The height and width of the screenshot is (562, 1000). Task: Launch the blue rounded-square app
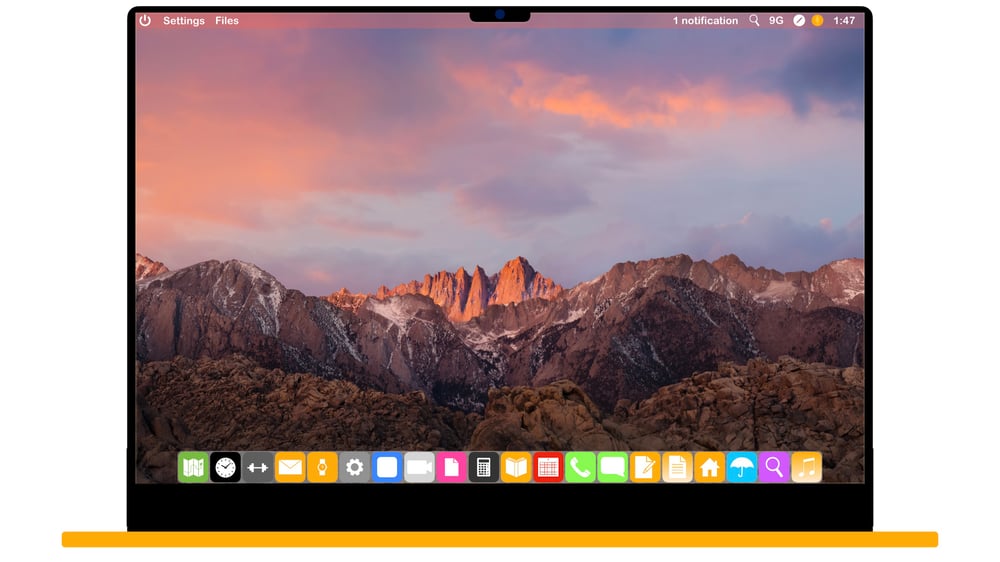387,468
